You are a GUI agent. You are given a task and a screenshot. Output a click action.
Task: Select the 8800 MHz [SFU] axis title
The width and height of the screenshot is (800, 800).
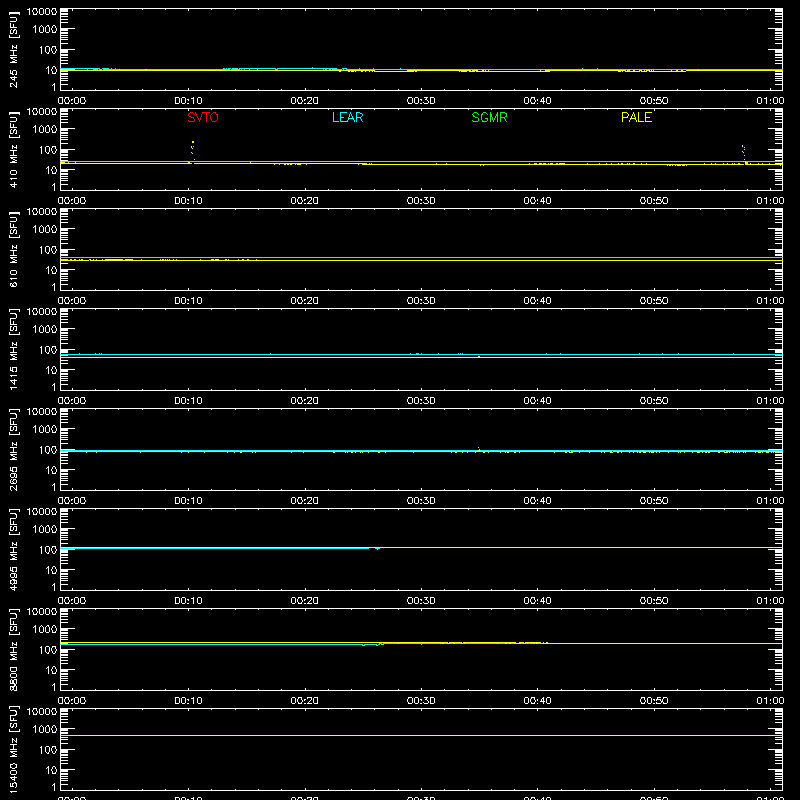pos(14,649)
